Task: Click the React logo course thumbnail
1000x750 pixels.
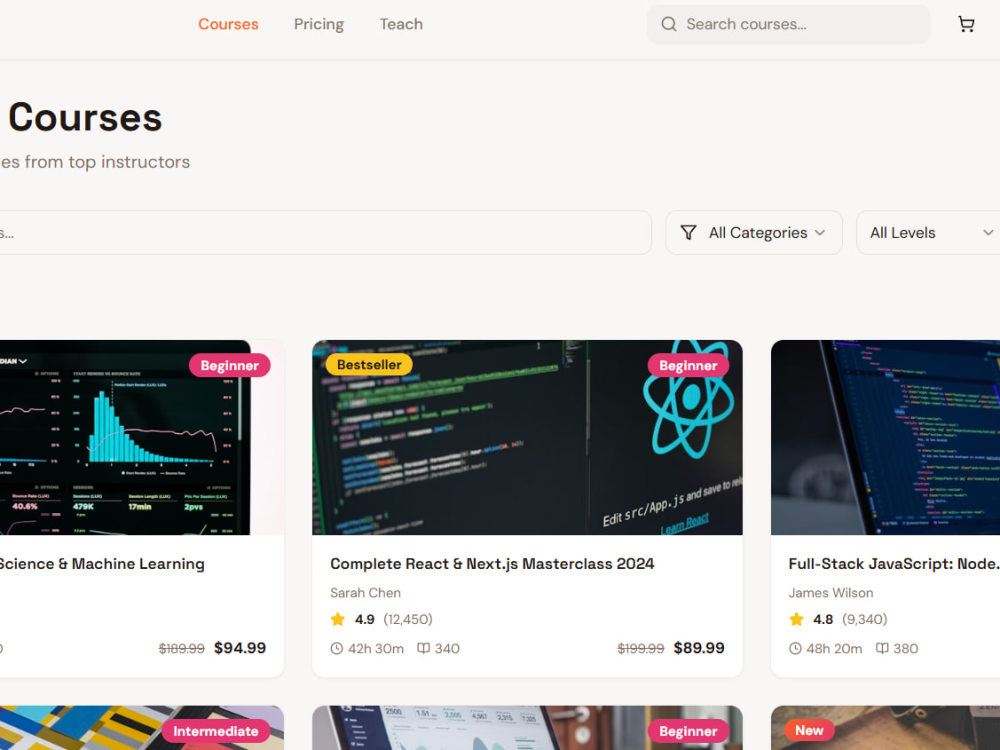Action: 527,438
